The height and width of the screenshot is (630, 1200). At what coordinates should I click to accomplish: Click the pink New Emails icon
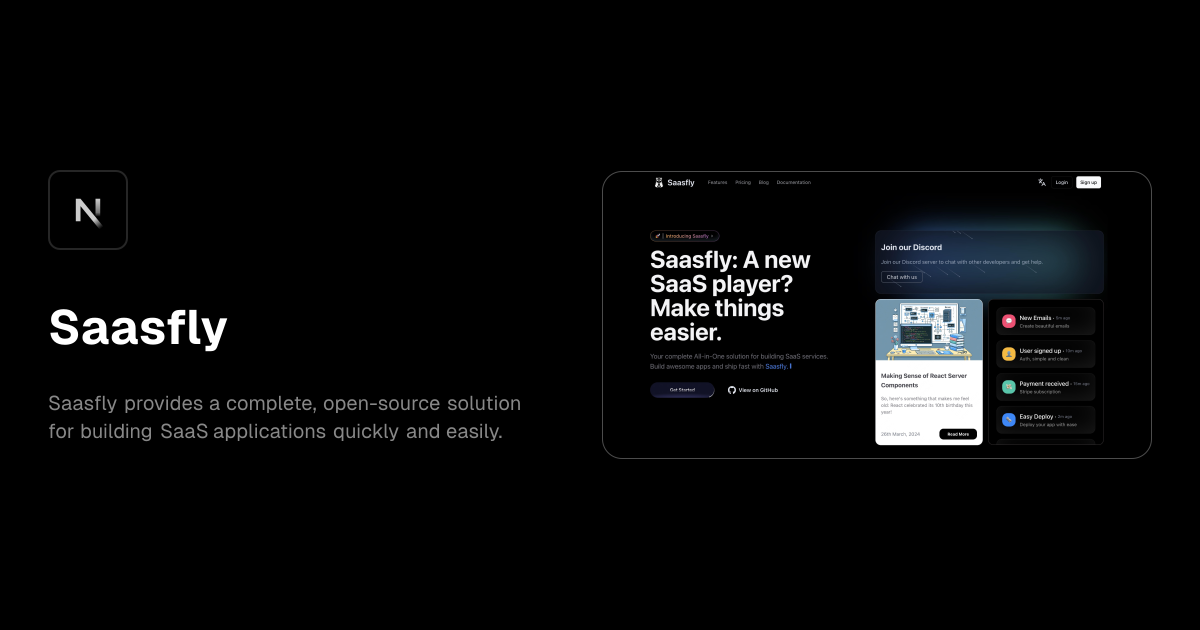[1009, 321]
